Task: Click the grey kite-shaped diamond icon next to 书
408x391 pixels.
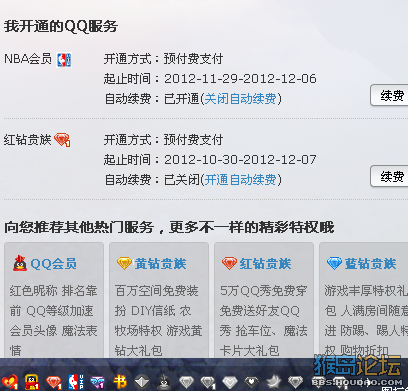Action: point(142,382)
